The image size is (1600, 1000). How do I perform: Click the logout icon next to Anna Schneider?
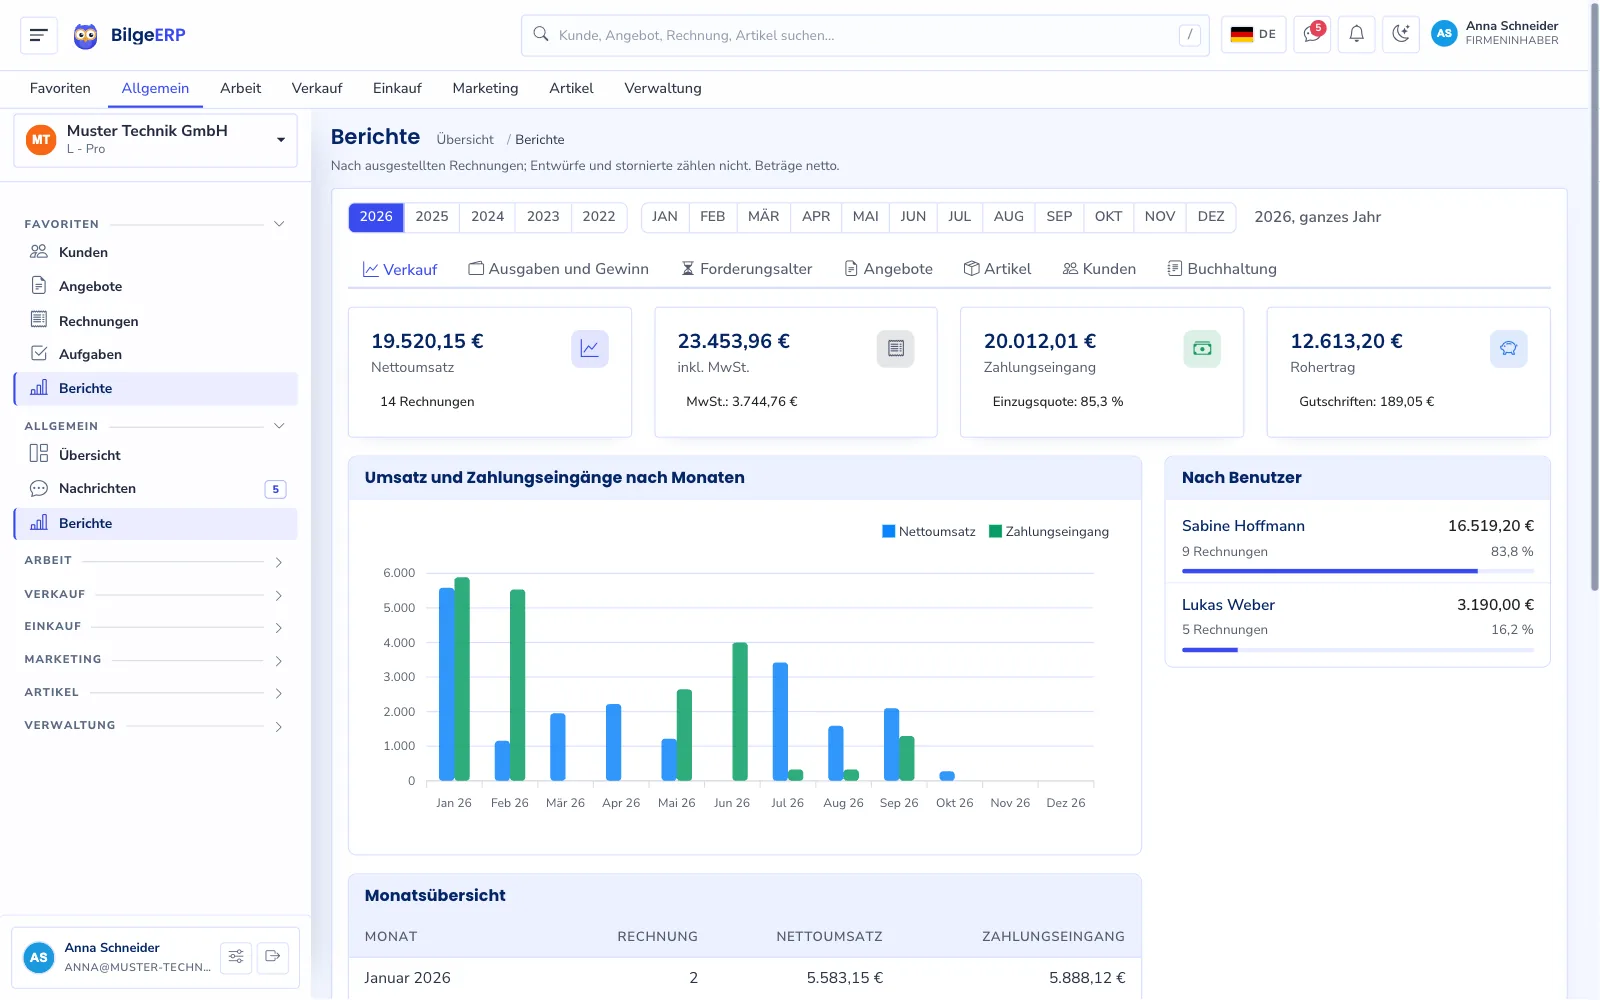pyautogui.click(x=273, y=957)
